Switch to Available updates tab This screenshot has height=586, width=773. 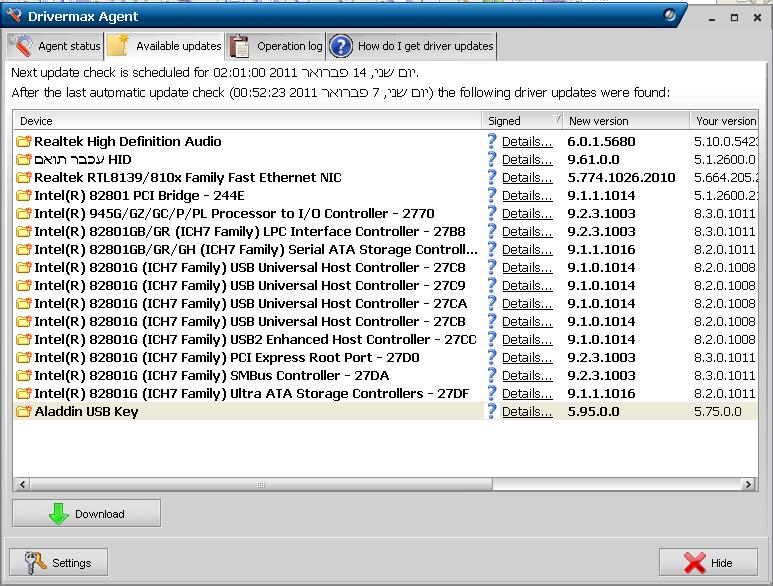(165, 46)
